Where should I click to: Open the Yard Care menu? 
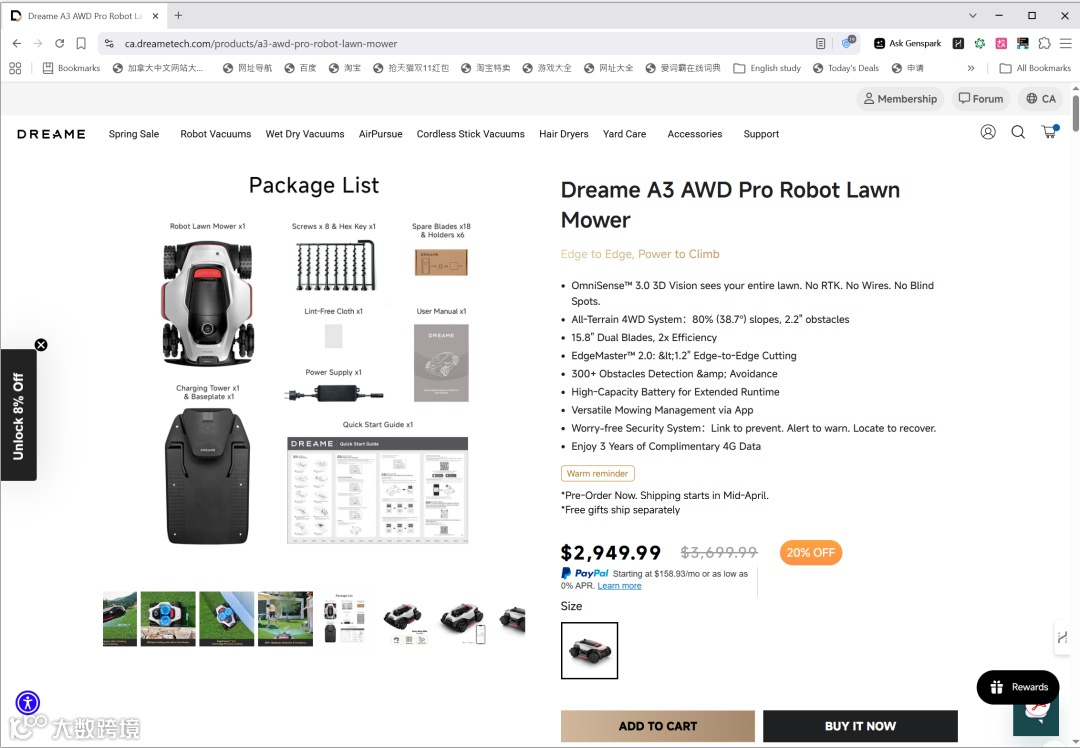[x=624, y=134]
